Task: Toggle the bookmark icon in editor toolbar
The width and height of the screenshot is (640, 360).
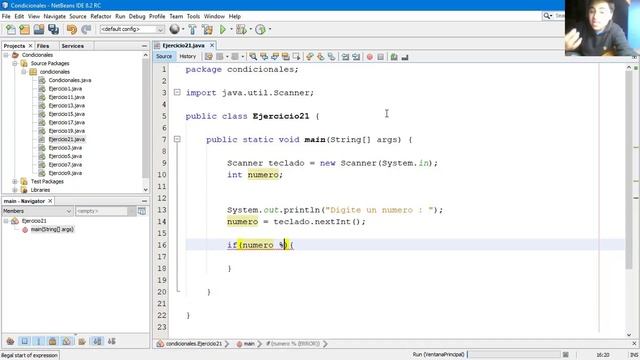Action: pos(332,57)
